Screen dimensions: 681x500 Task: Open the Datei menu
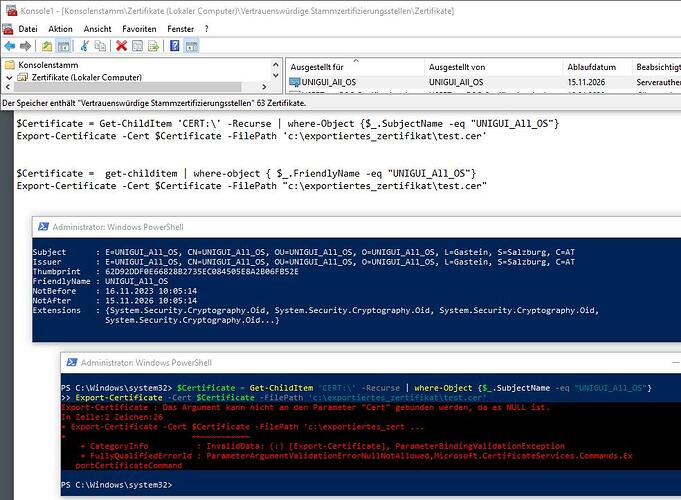pos(28,29)
